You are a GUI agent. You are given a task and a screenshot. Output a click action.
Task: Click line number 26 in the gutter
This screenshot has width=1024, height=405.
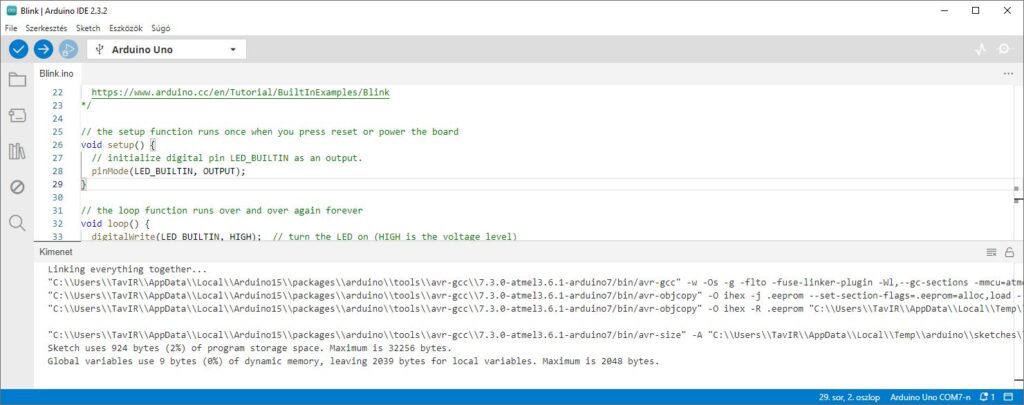[x=57, y=145]
